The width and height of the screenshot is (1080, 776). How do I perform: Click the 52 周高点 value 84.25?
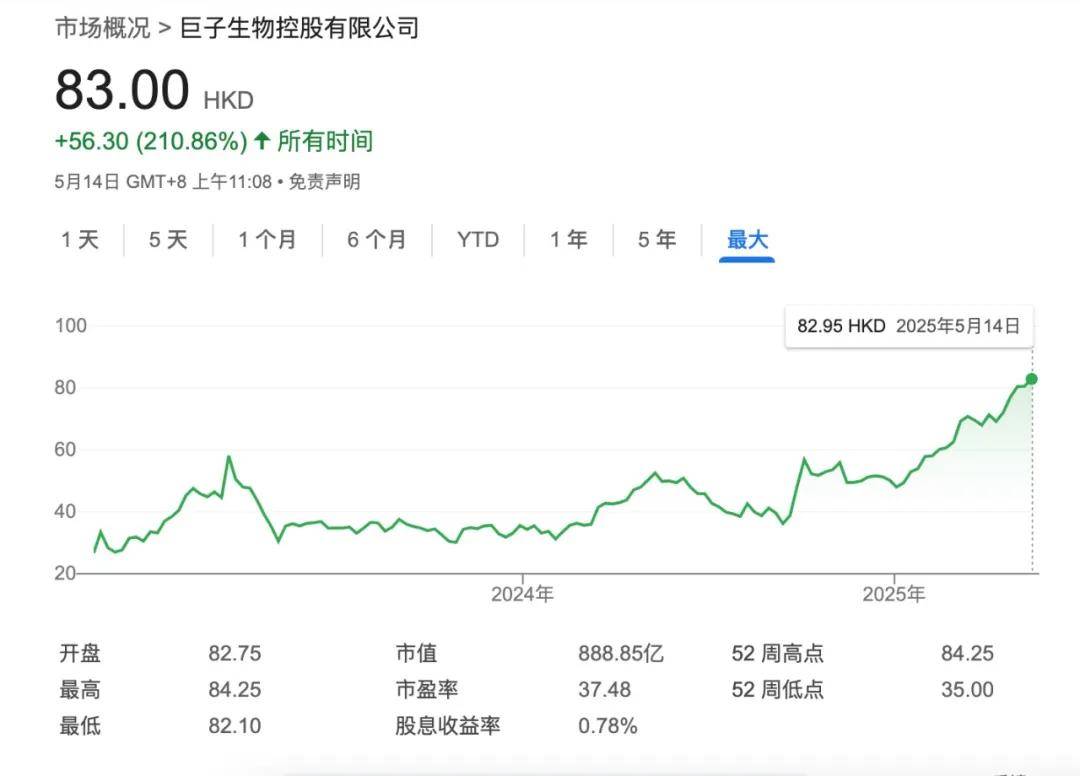967,653
